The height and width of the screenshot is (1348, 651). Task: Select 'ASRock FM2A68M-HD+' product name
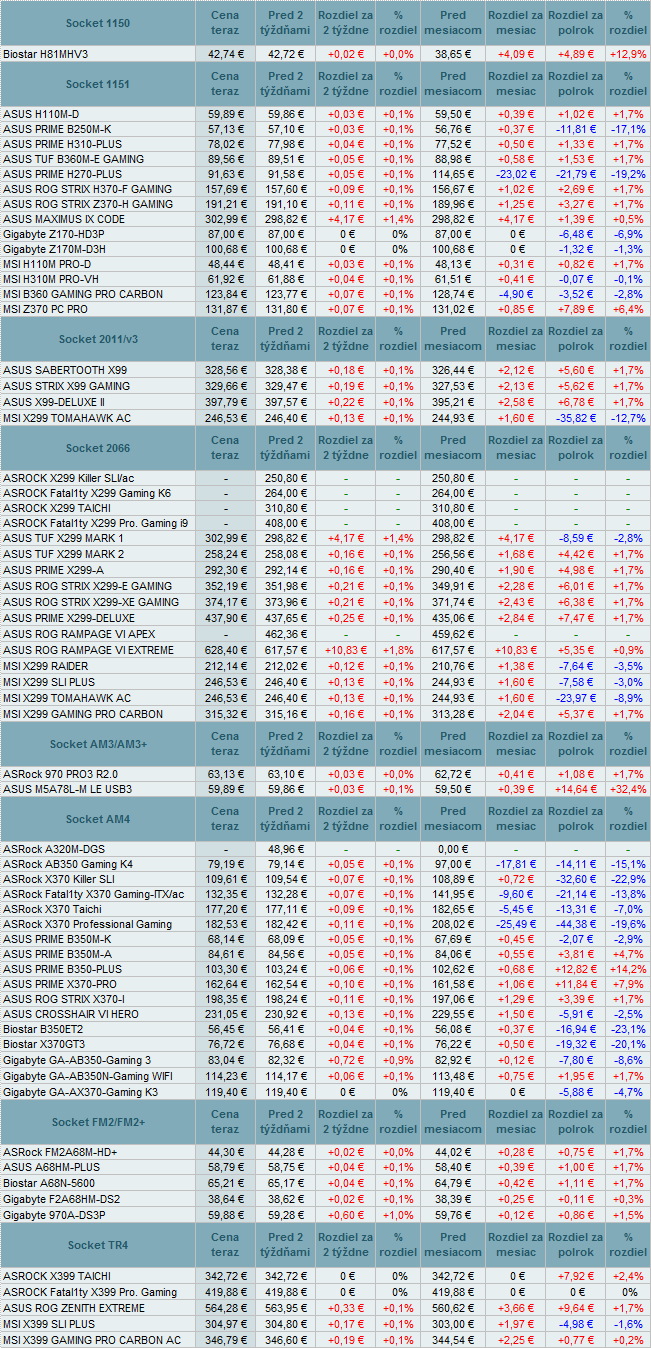point(60,1152)
